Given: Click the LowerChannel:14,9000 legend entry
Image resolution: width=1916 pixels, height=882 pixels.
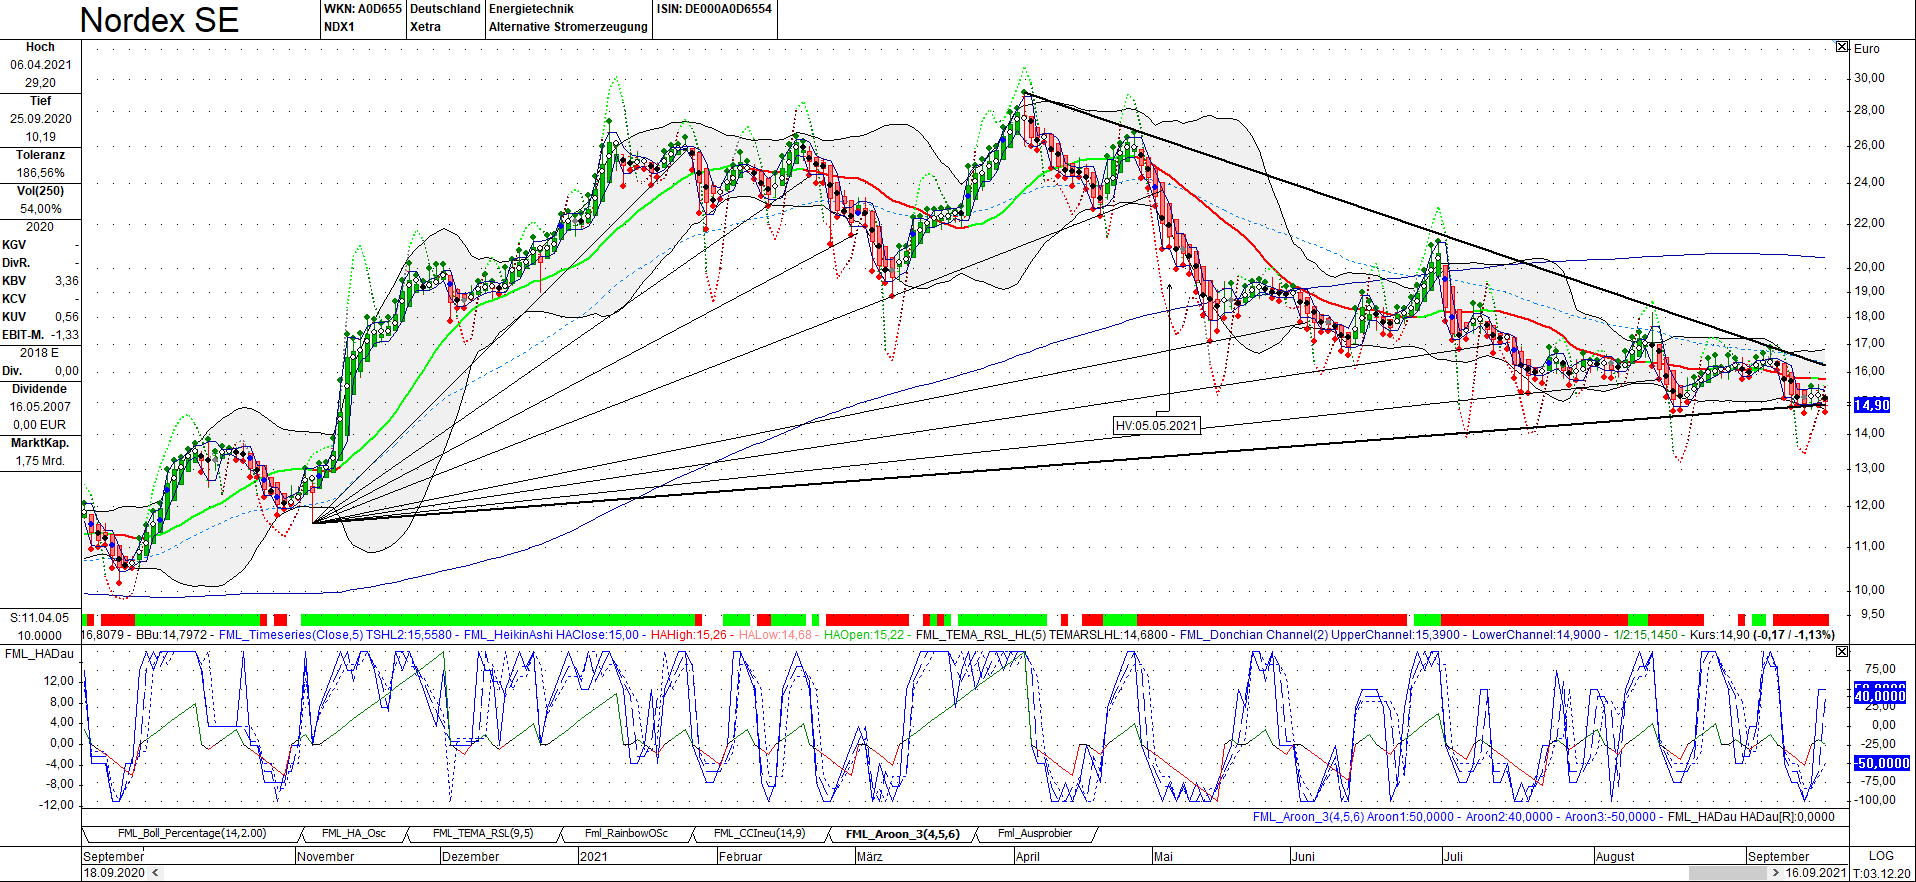Looking at the screenshot, I should click(1538, 635).
